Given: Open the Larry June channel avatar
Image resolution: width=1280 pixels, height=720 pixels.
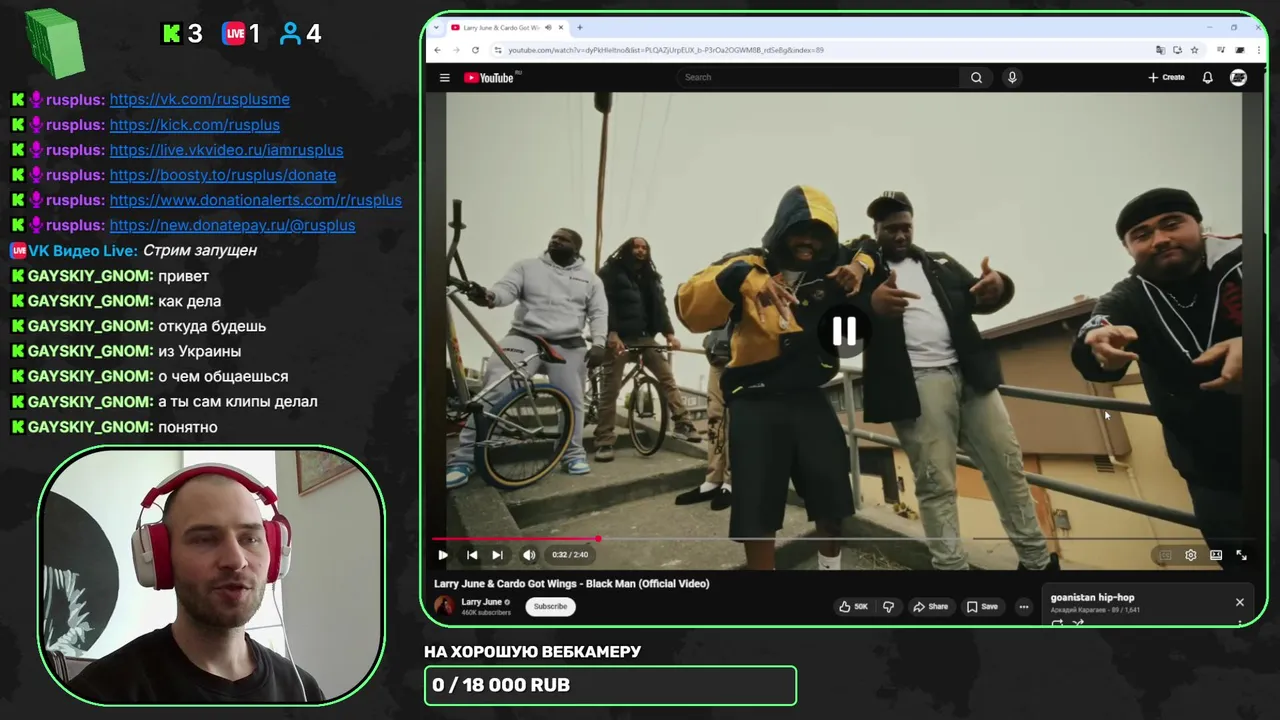Looking at the screenshot, I should [x=444, y=606].
